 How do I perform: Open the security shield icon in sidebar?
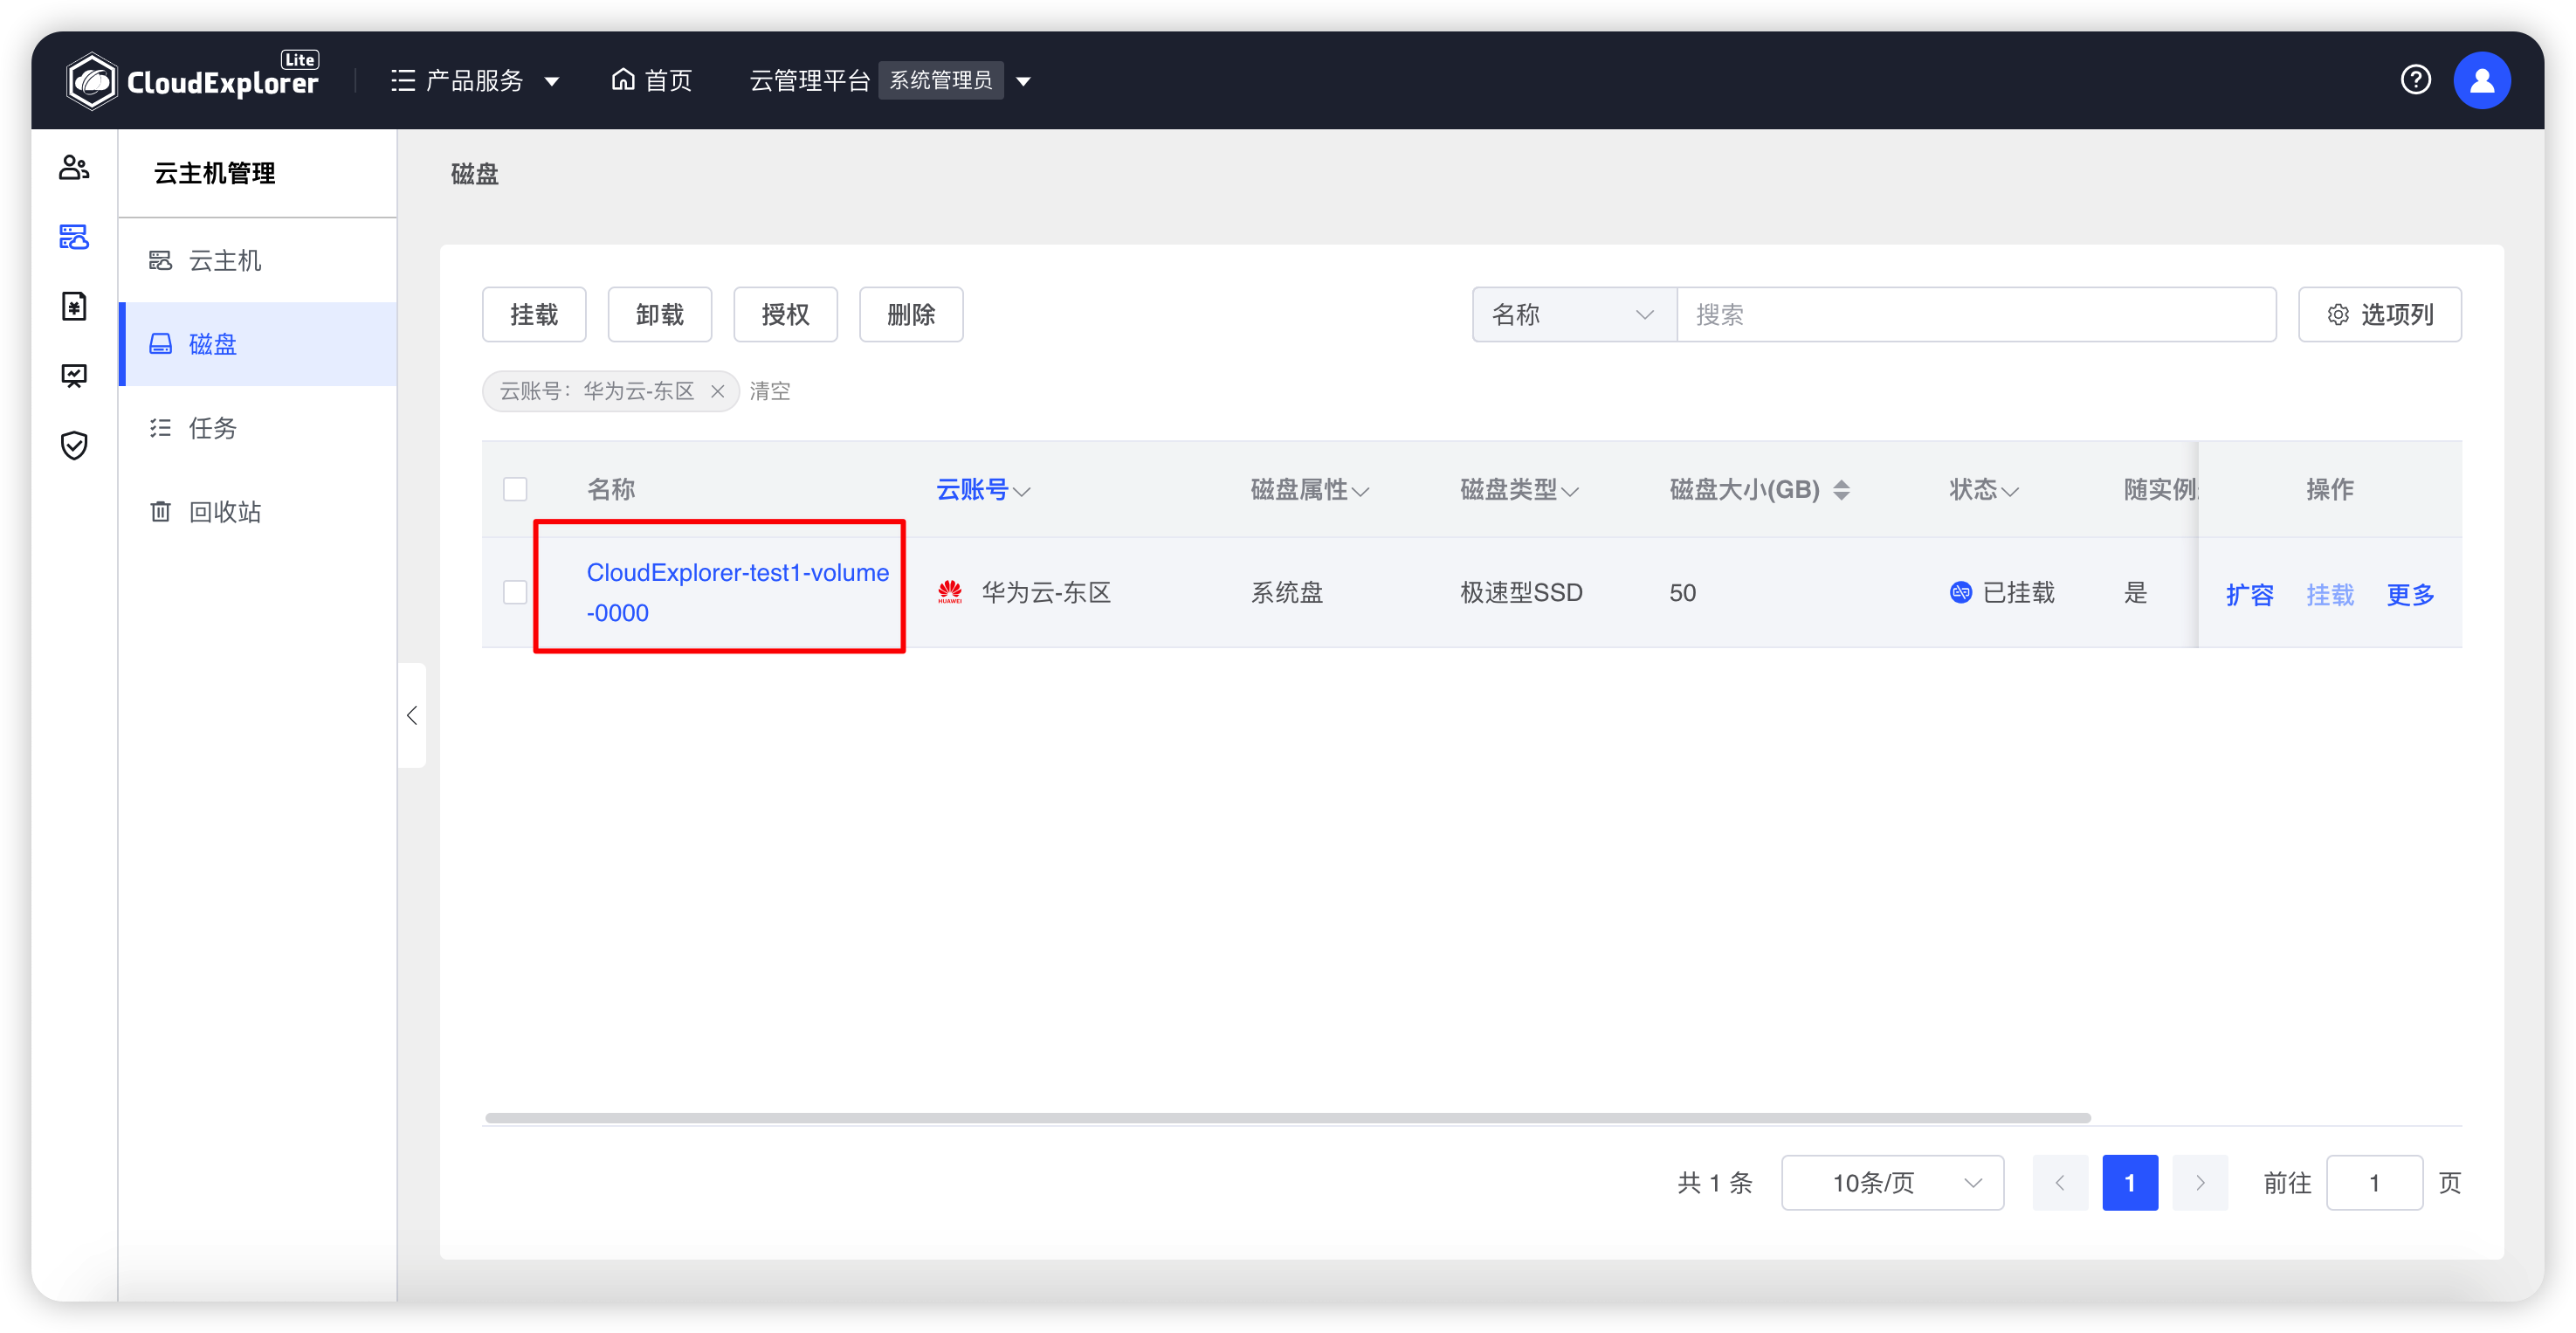[74, 445]
